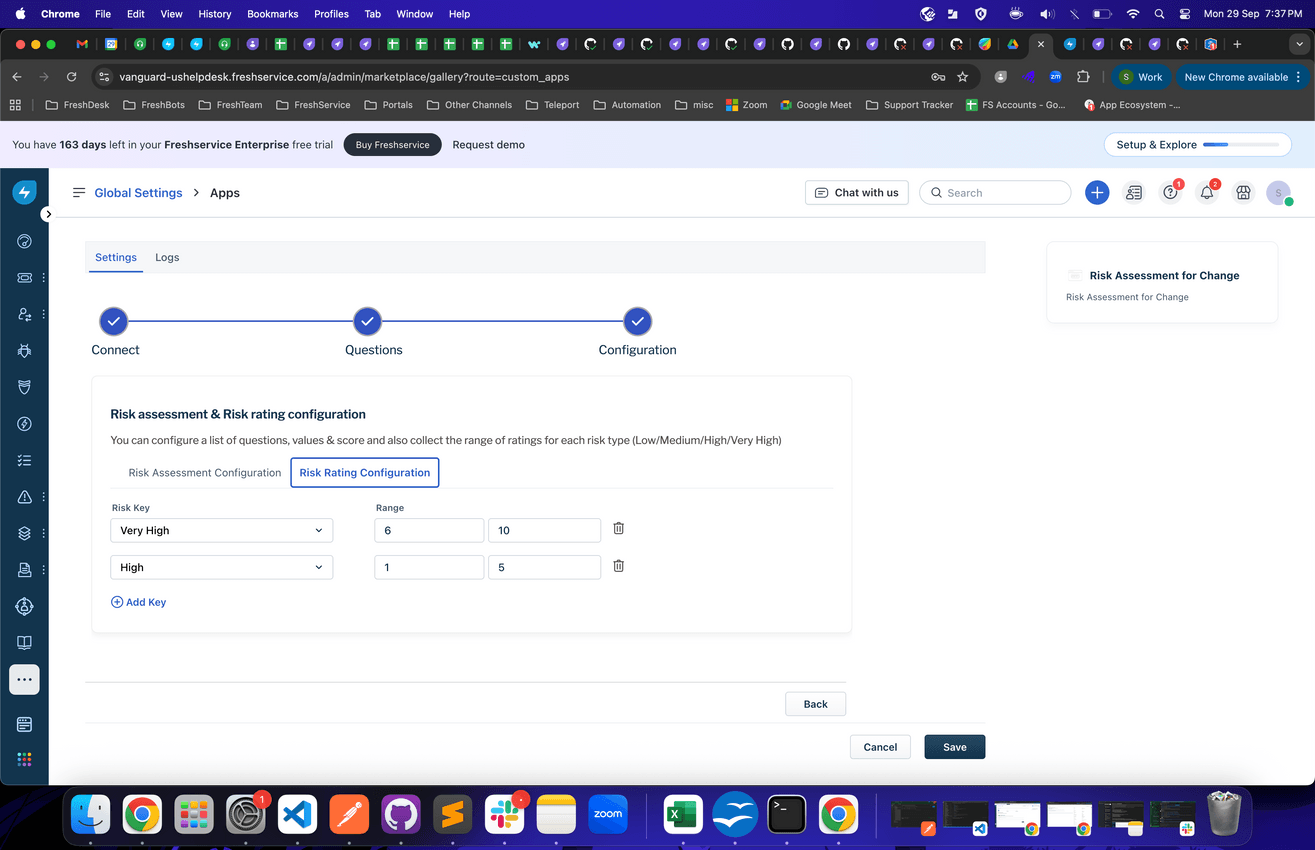The height and width of the screenshot is (850, 1315).
Task: Delete the Very High row using trash icon
Action: 618,527
